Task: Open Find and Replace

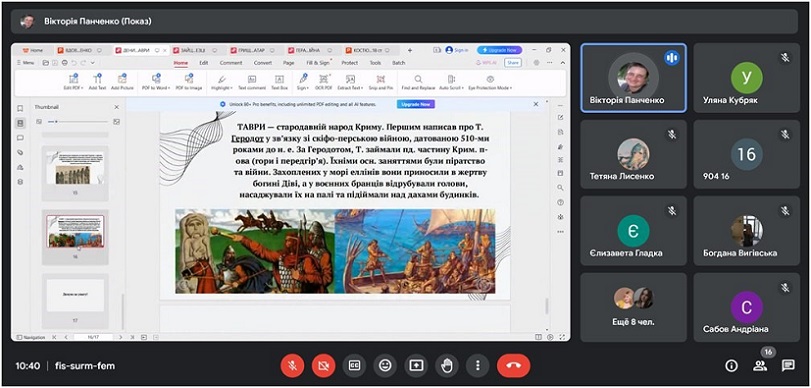Action: pos(418,82)
